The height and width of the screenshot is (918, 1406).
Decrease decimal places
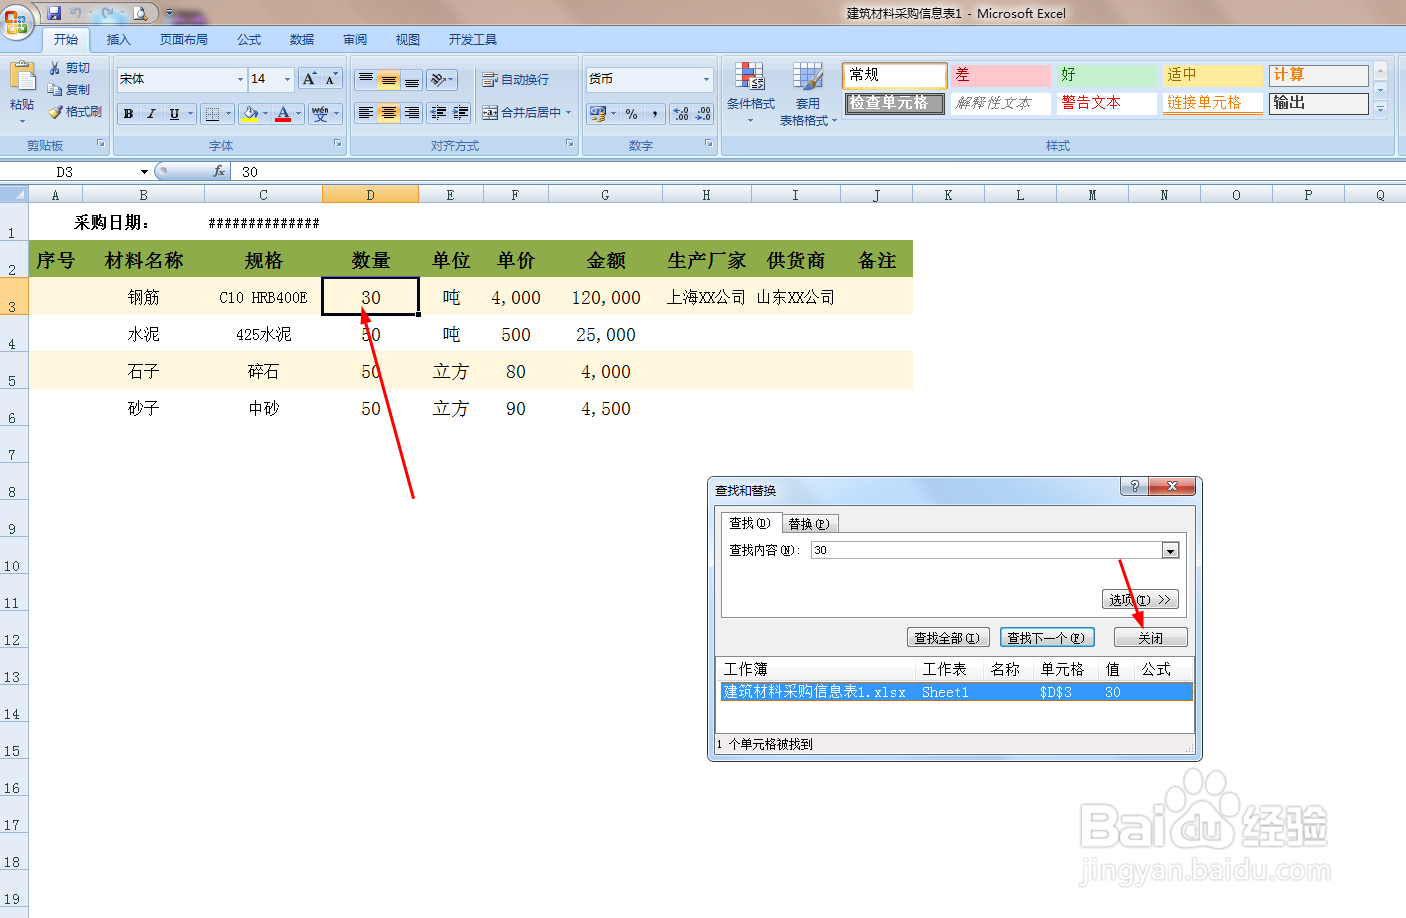703,114
